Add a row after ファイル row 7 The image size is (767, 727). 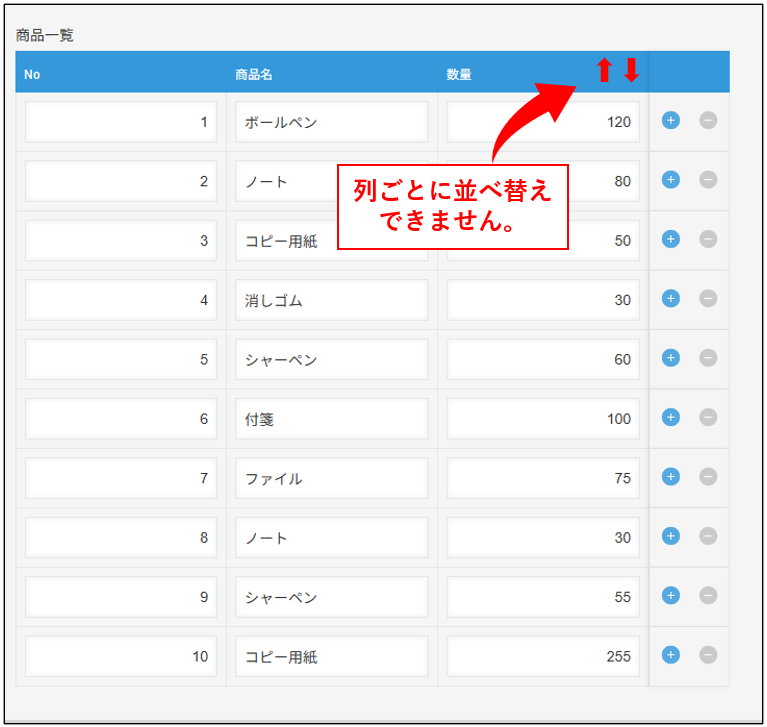(670, 477)
